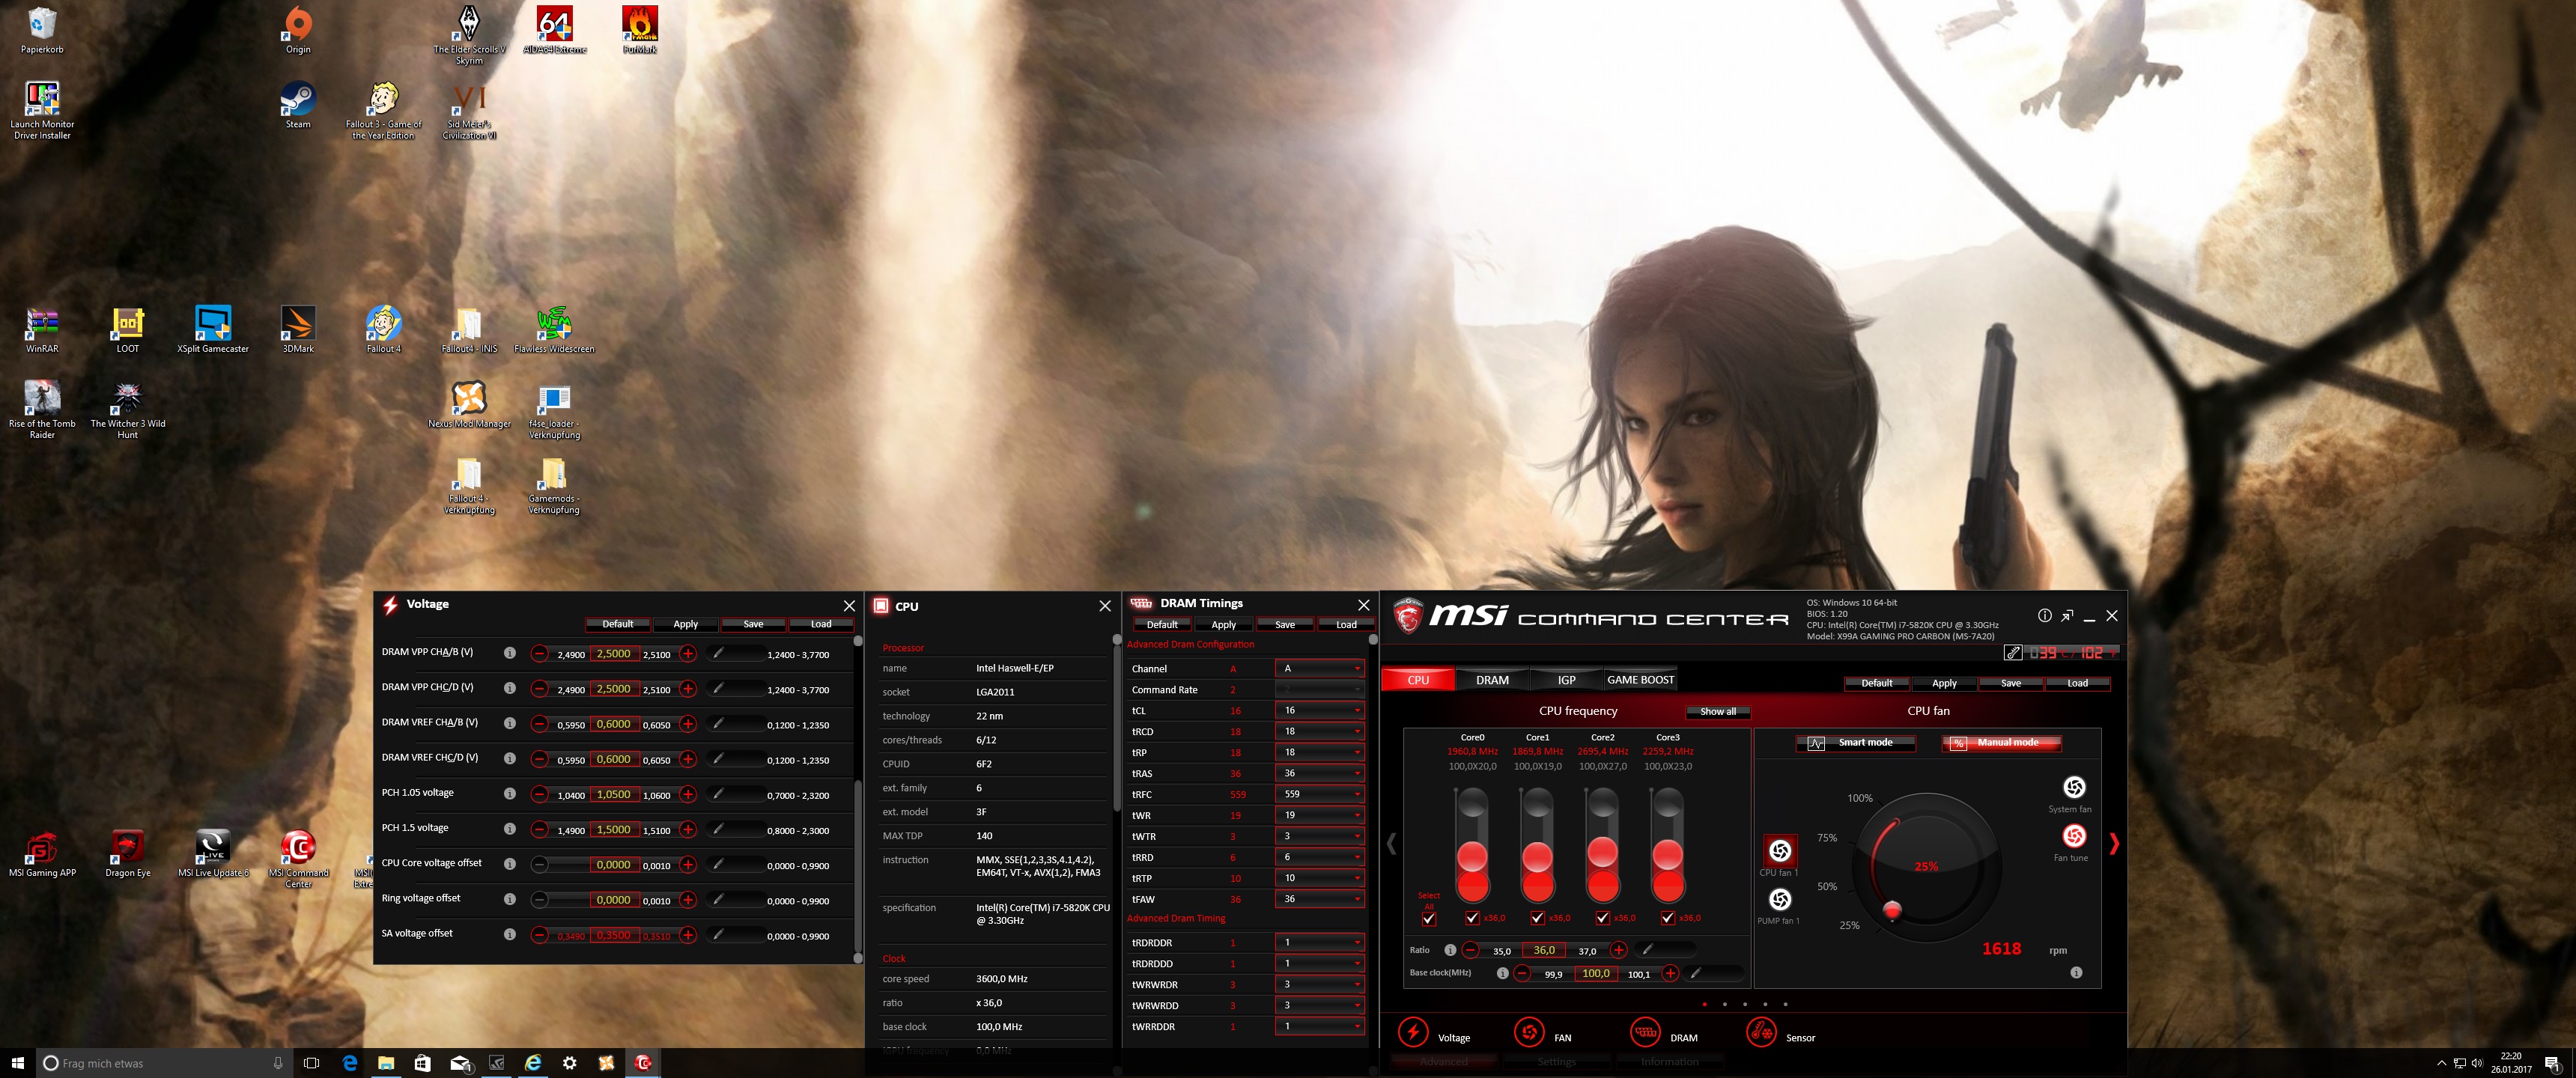The width and height of the screenshot is (2576, 1078).
Task: Click the red right arrow to next page
Action: pos(2114,844)
